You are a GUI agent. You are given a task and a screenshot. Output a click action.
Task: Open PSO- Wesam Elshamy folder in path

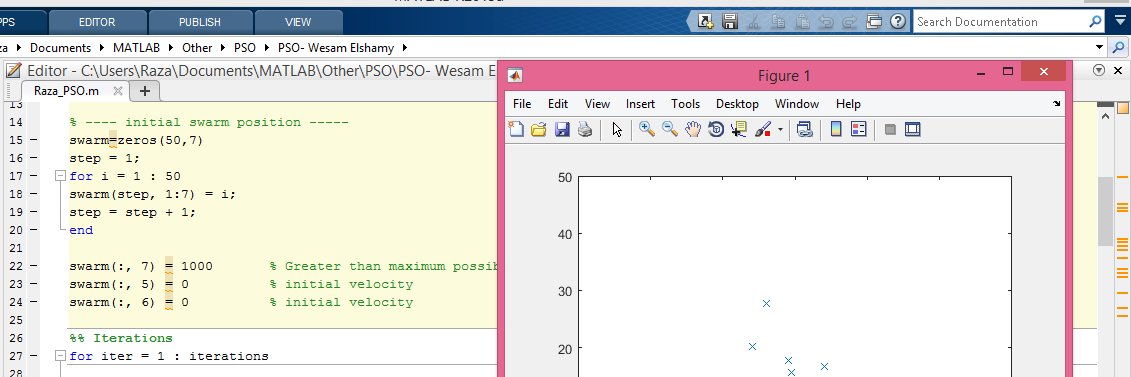coord(336,48)
